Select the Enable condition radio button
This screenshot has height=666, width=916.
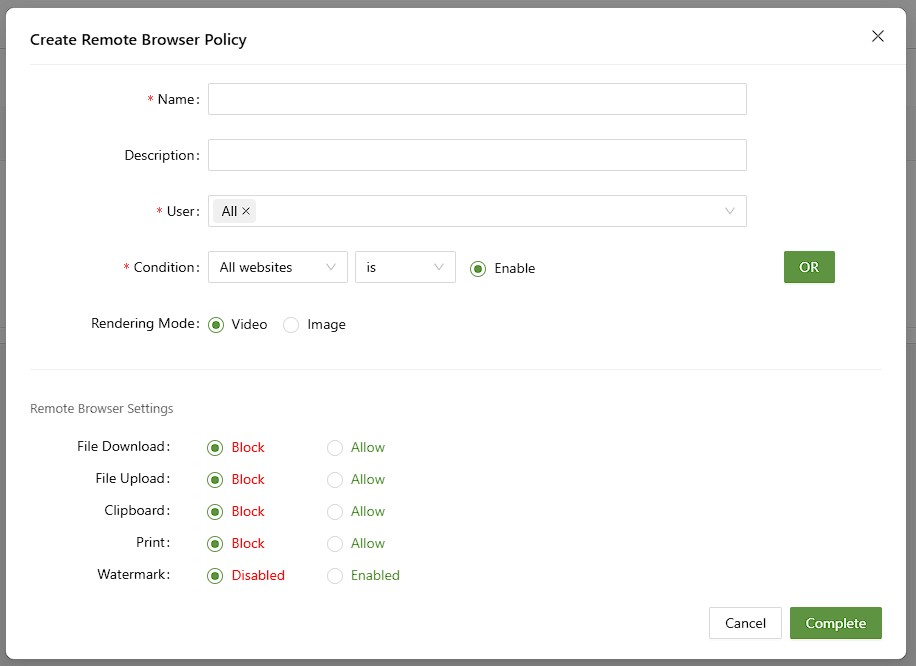[x=478, y=268]
